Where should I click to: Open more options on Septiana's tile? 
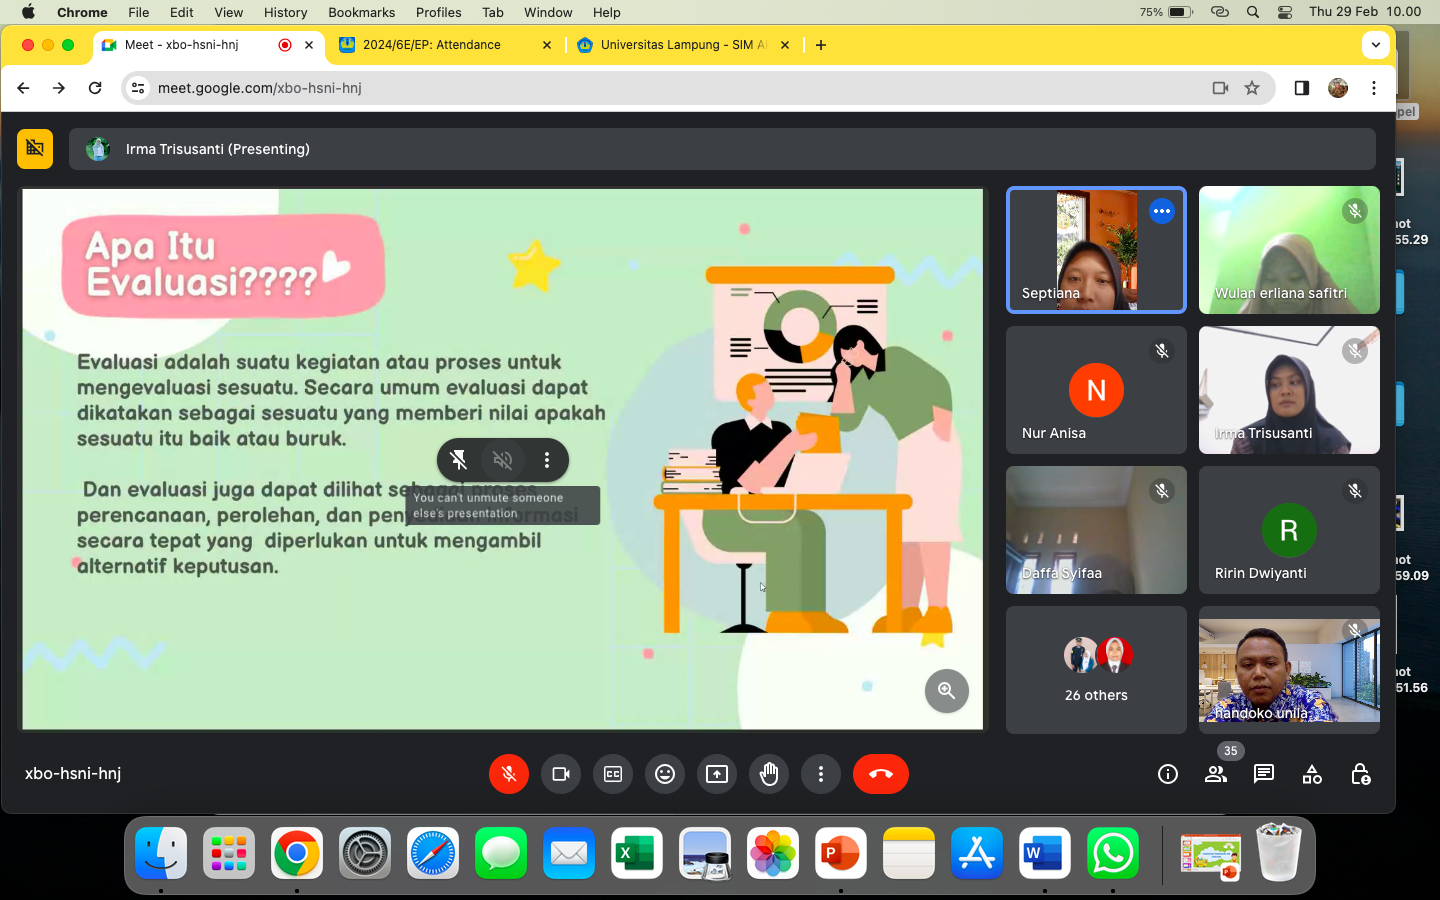1161,211
